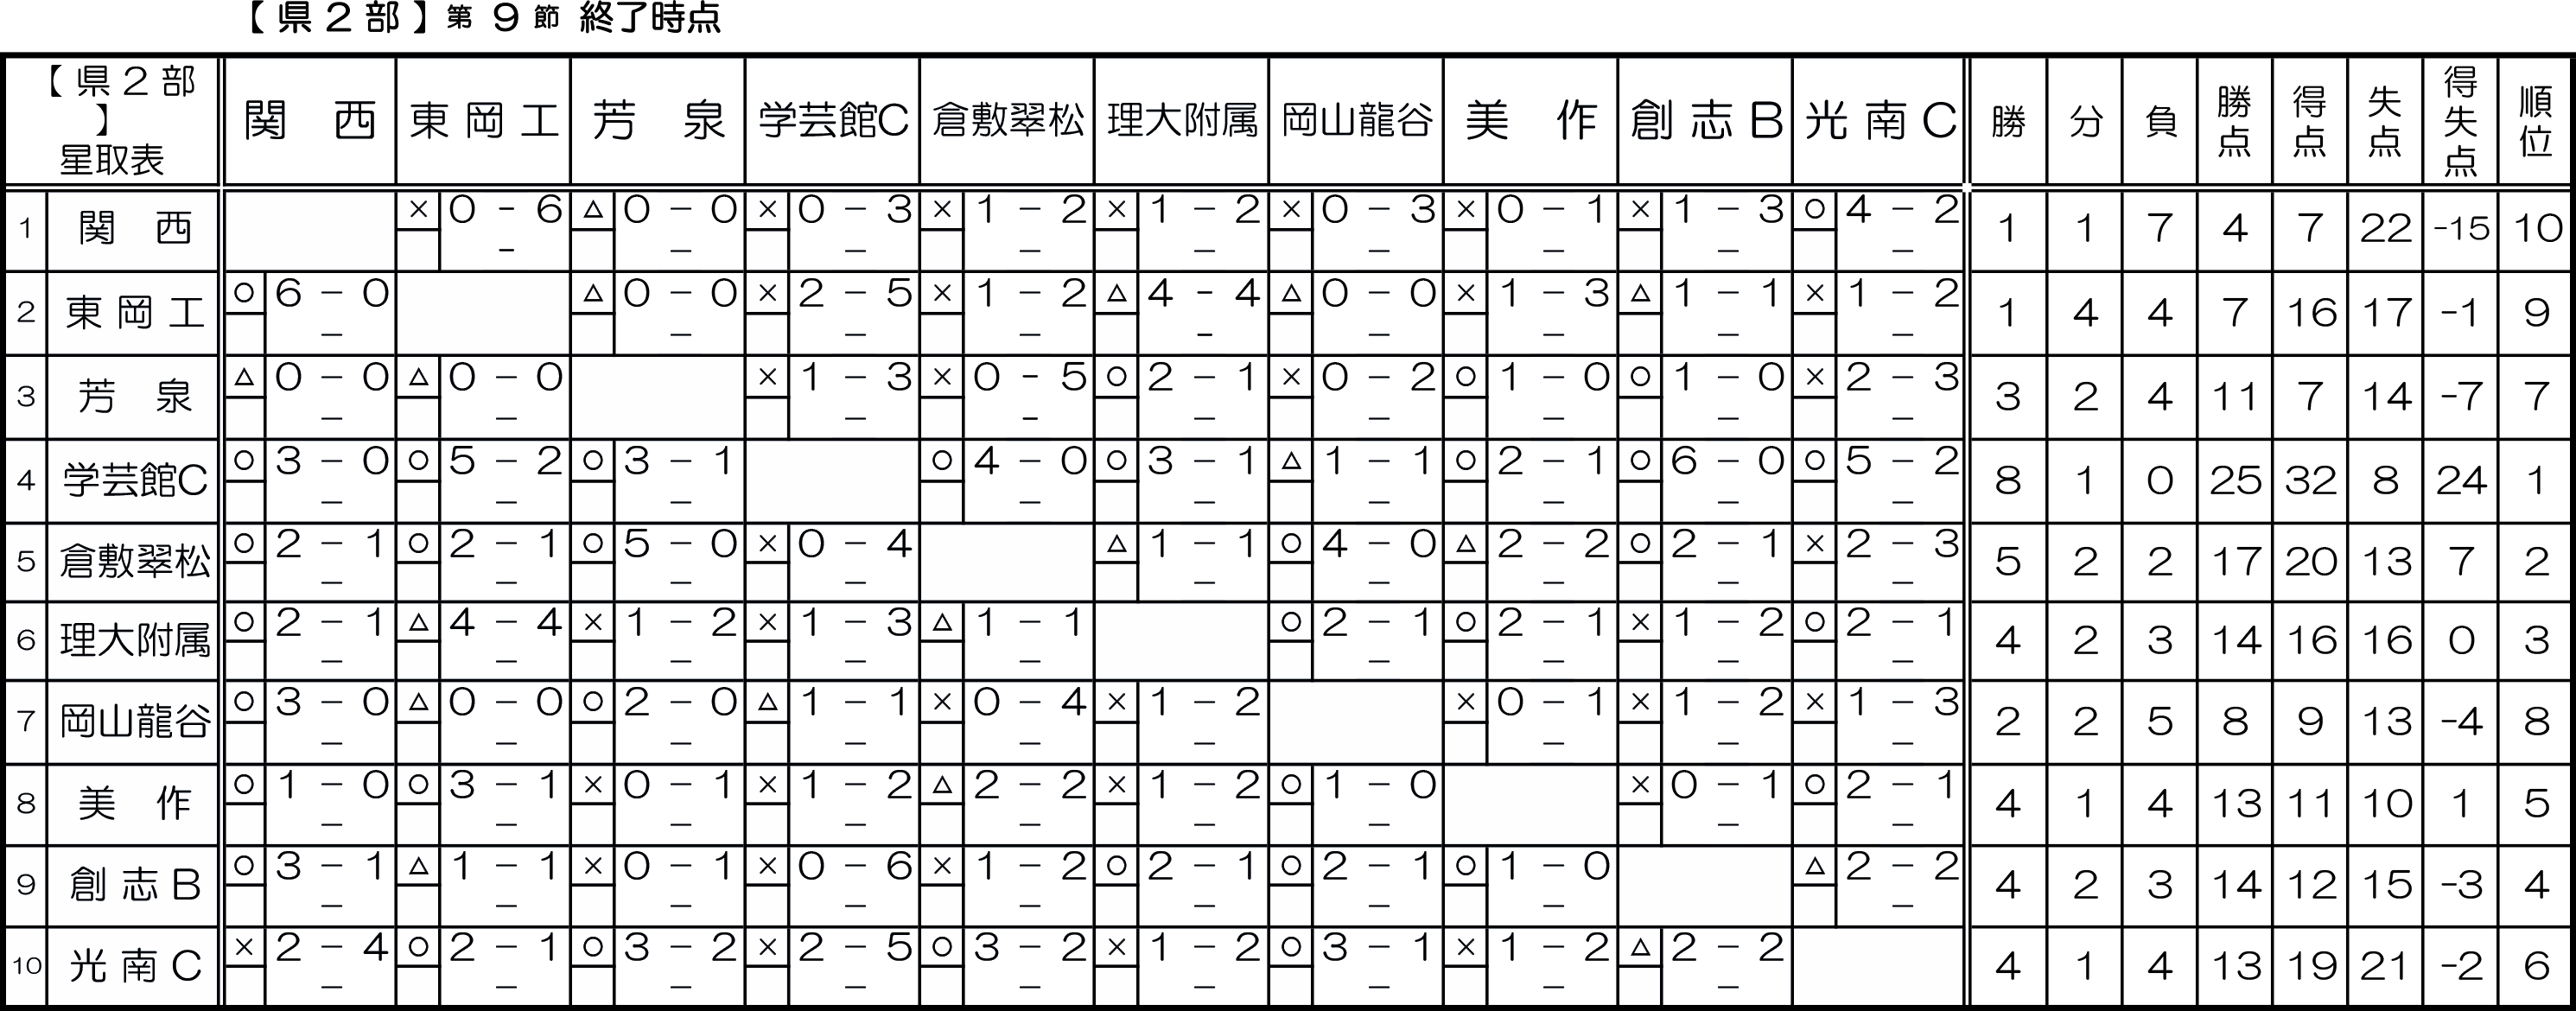
Task: Click the 関西 column header
Action: click(310, 121)
